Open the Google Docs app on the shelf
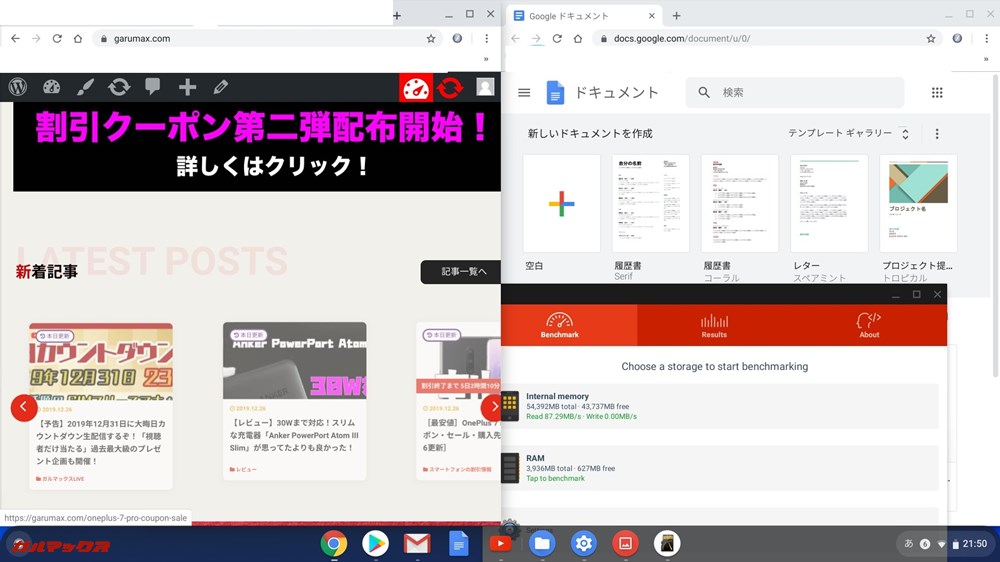Viewport: 1000px width, 562px height. coord(459,544)
